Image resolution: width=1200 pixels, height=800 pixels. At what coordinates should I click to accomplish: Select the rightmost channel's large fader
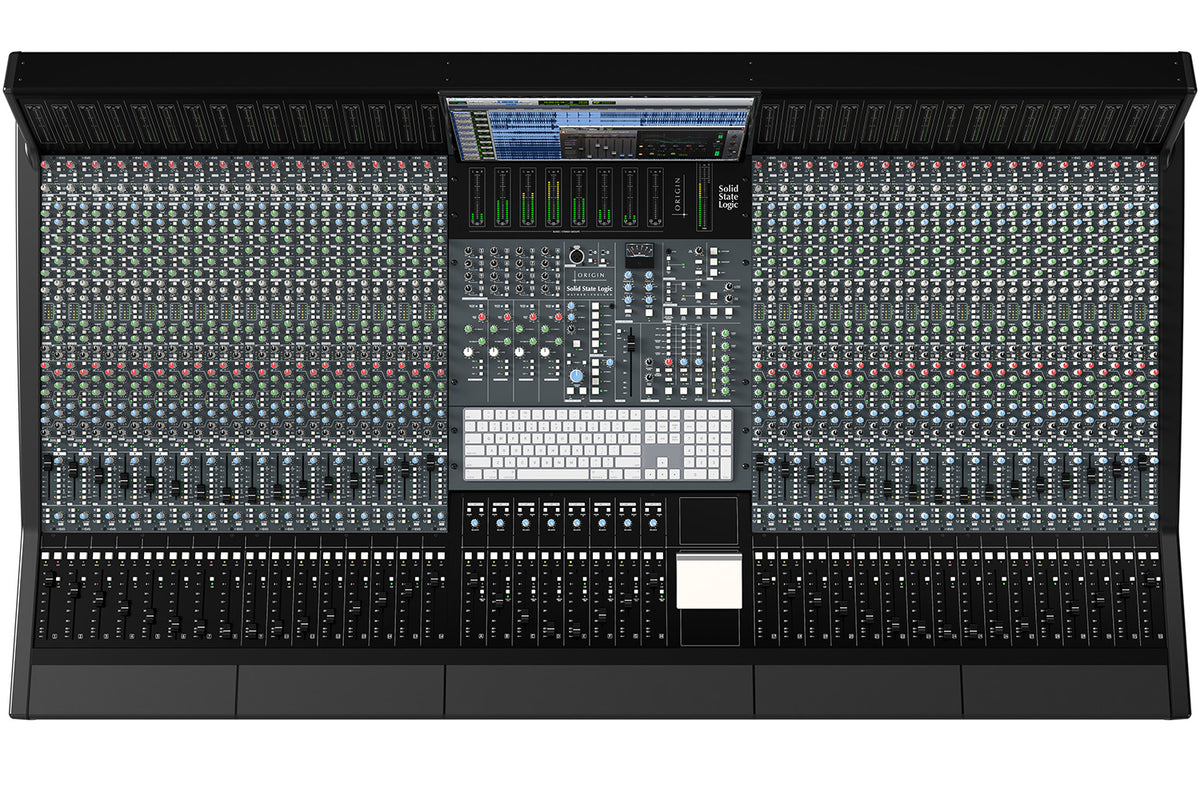point(1151,579)
